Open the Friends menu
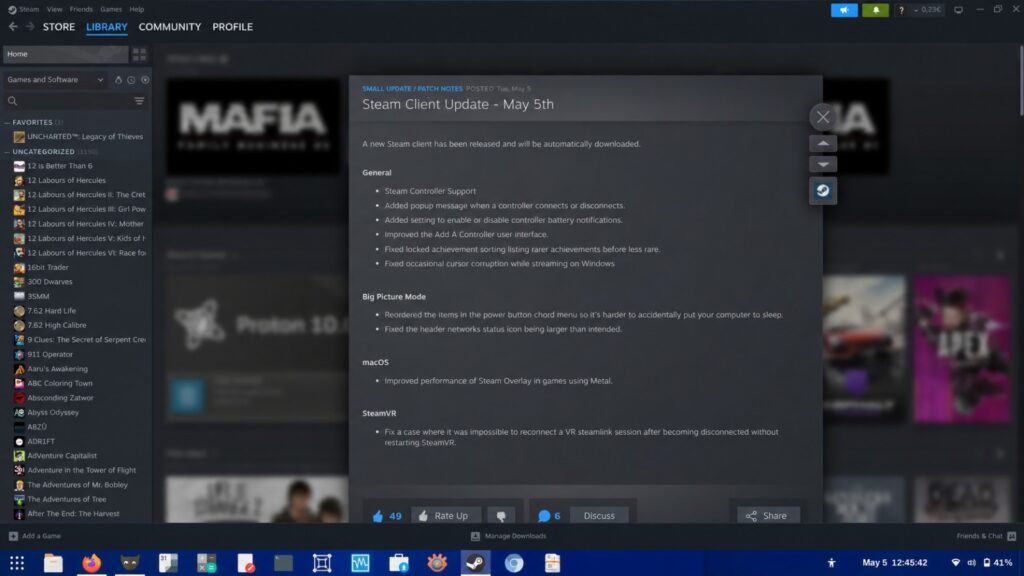The width and height of the screenshot is (1024, 576). point(81,9)
